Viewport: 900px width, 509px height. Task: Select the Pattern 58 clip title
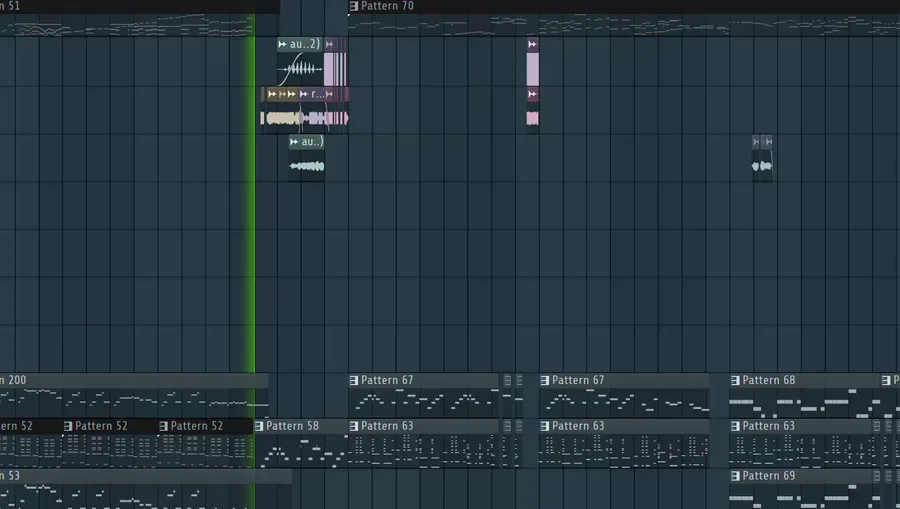[x=292, y=426]
